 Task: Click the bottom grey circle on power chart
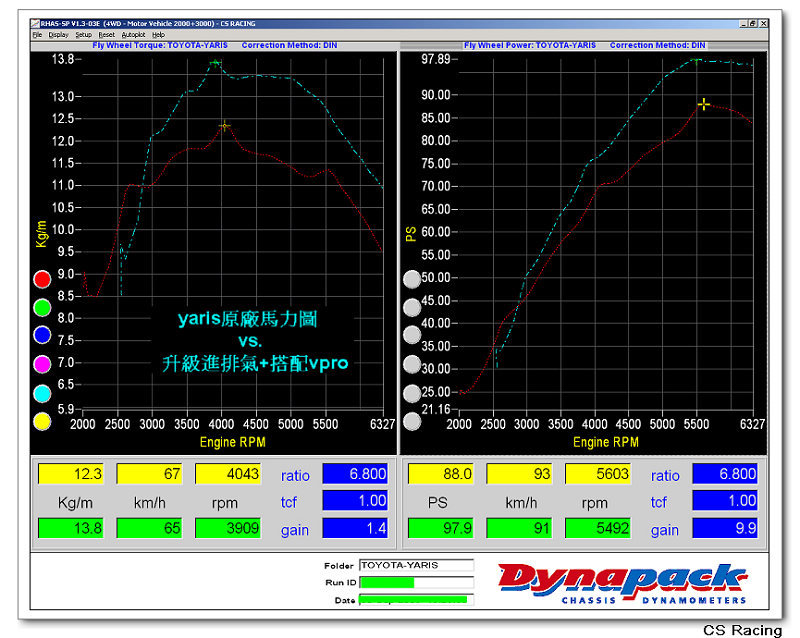point(412,422)
